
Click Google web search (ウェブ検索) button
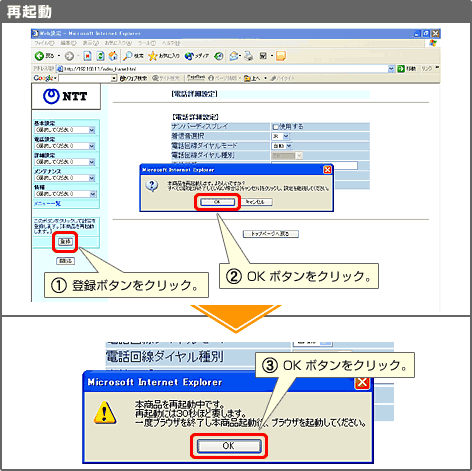(133, 78)
